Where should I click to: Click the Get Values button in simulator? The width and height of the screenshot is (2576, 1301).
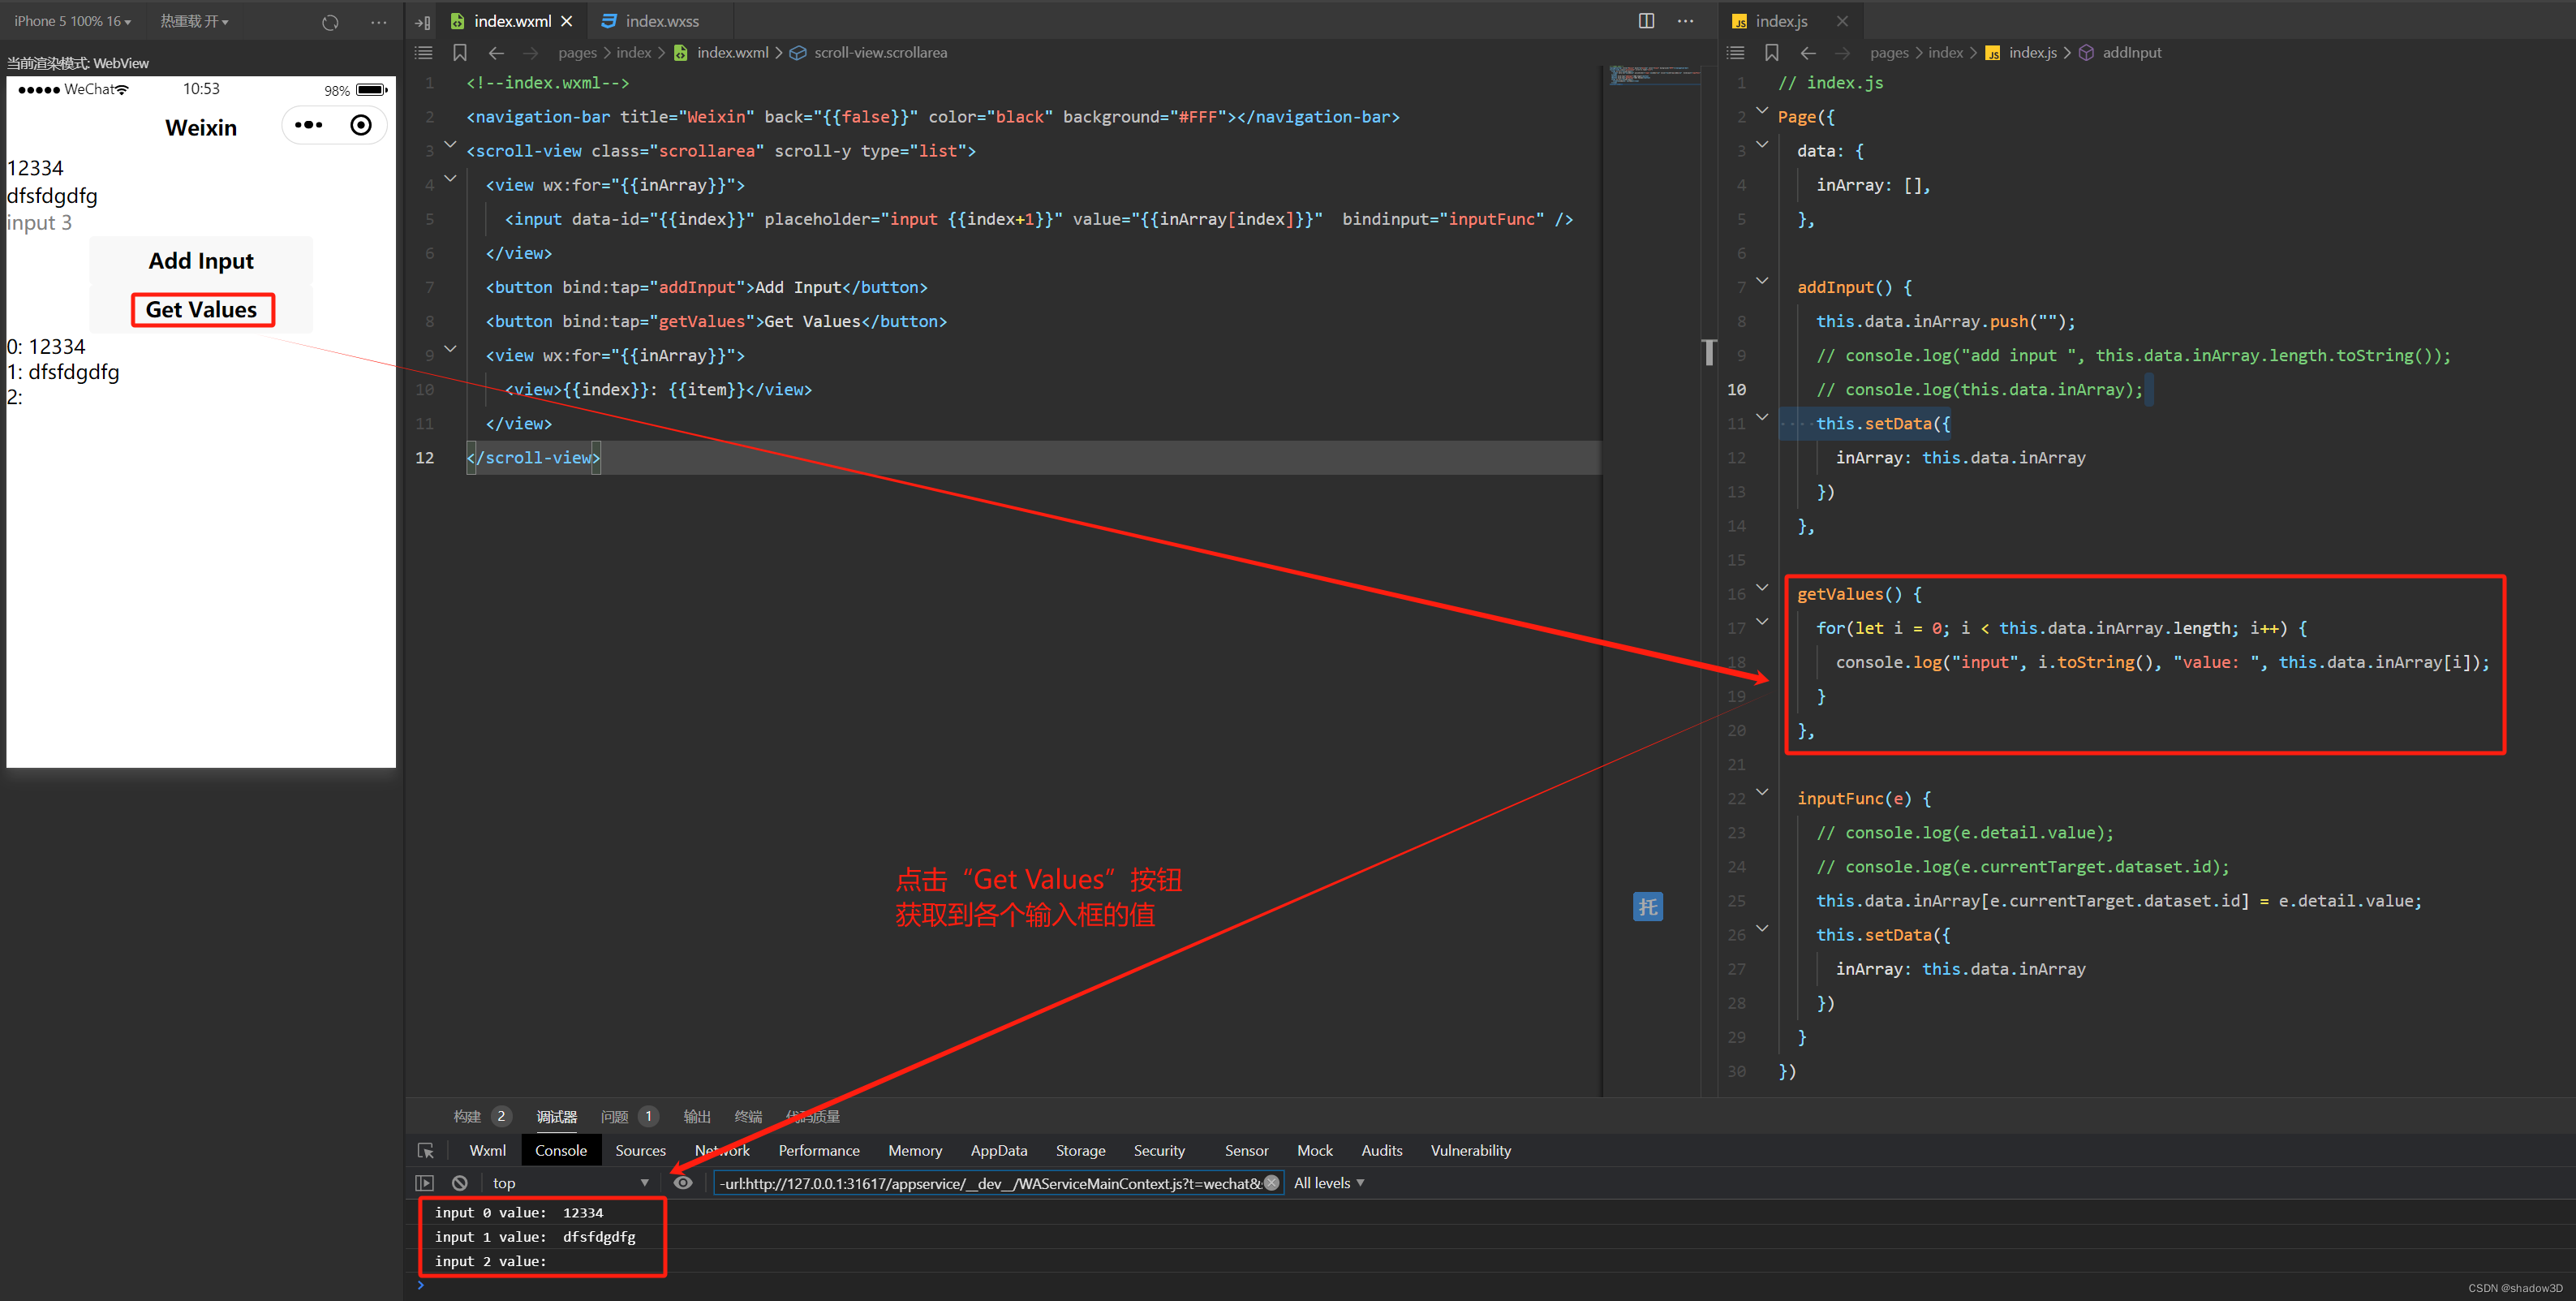coord(200,308)
